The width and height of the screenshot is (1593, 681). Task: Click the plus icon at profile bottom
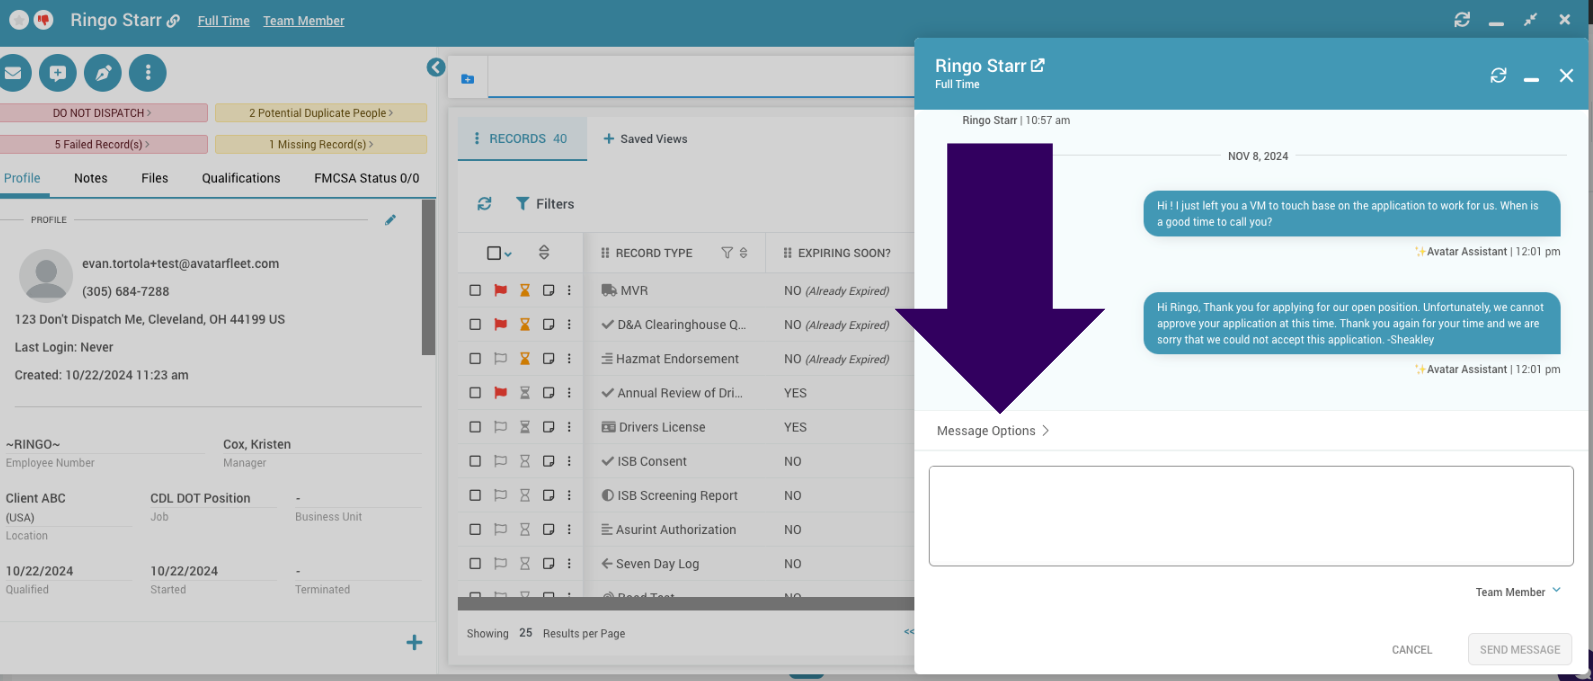tap(414, 643)
